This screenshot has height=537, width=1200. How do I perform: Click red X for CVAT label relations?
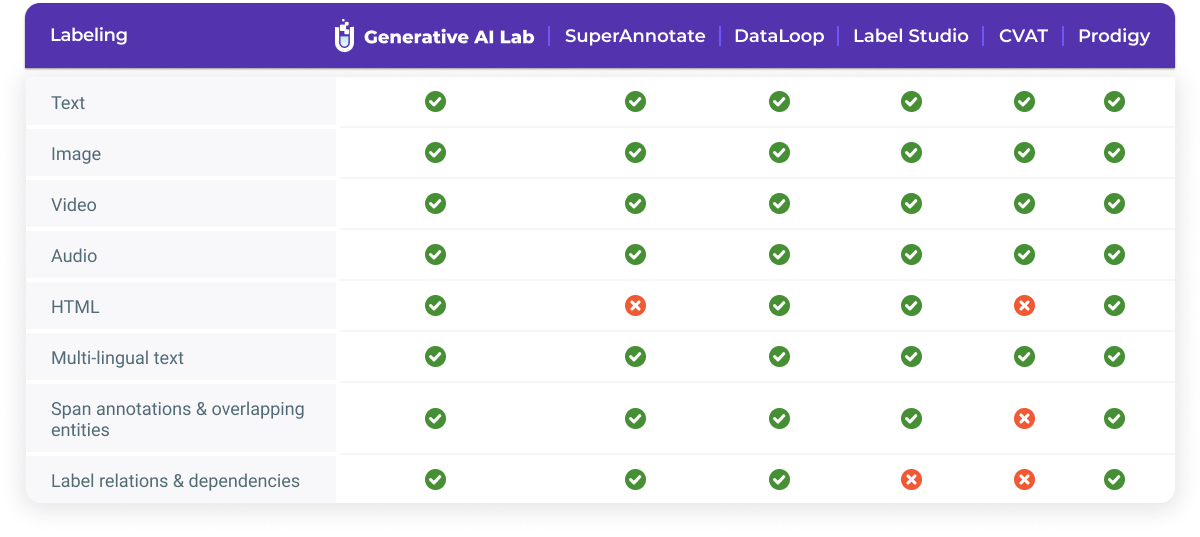pyautogui.click(x=1024, y=480)
